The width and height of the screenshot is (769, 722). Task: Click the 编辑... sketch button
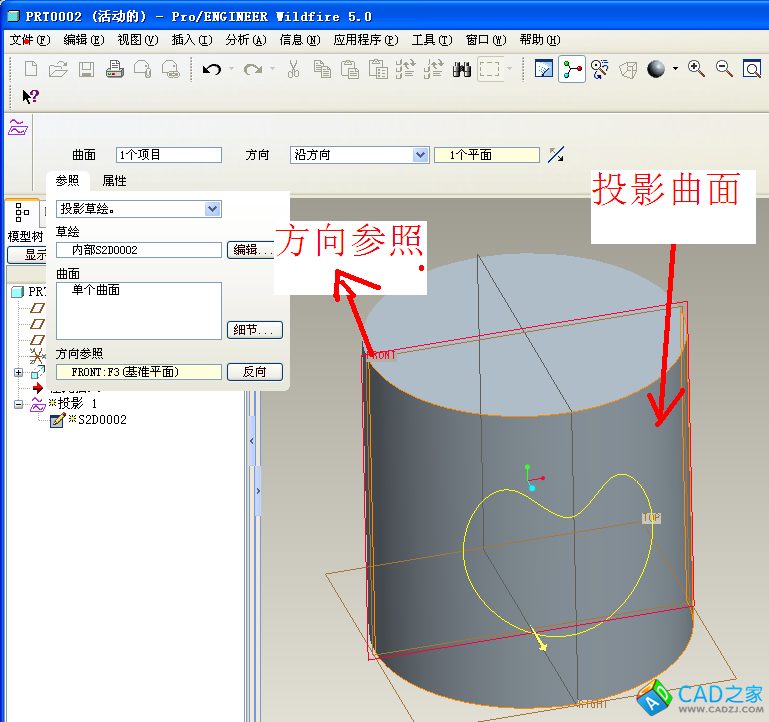pos(251,250)
